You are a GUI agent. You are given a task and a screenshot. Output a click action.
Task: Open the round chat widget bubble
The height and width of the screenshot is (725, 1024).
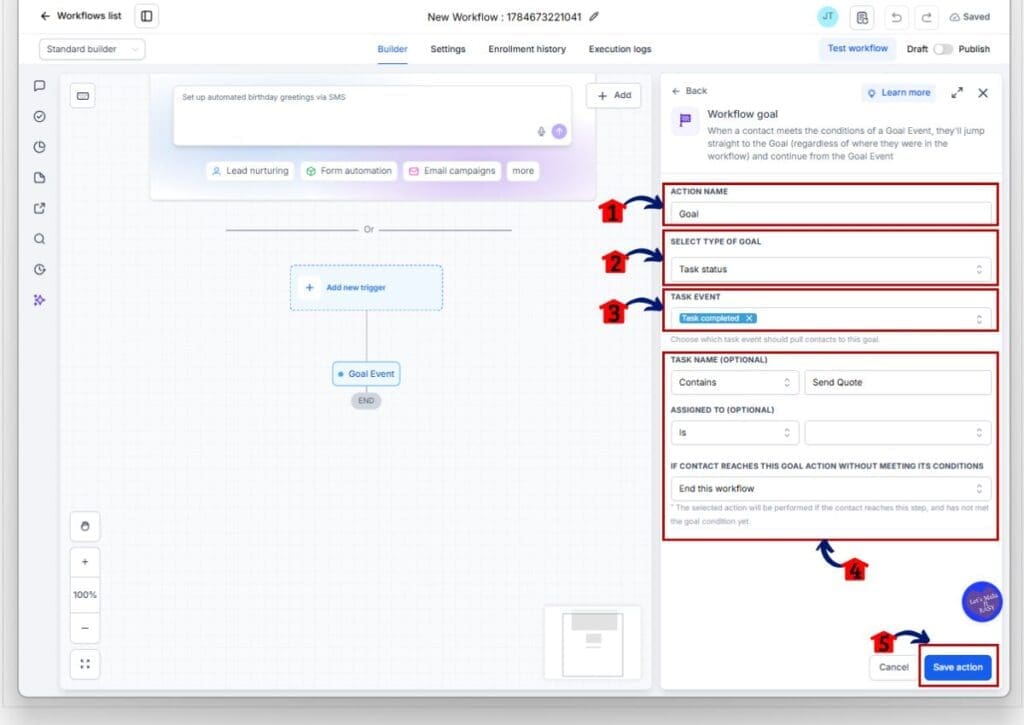(x=982, y=602)
